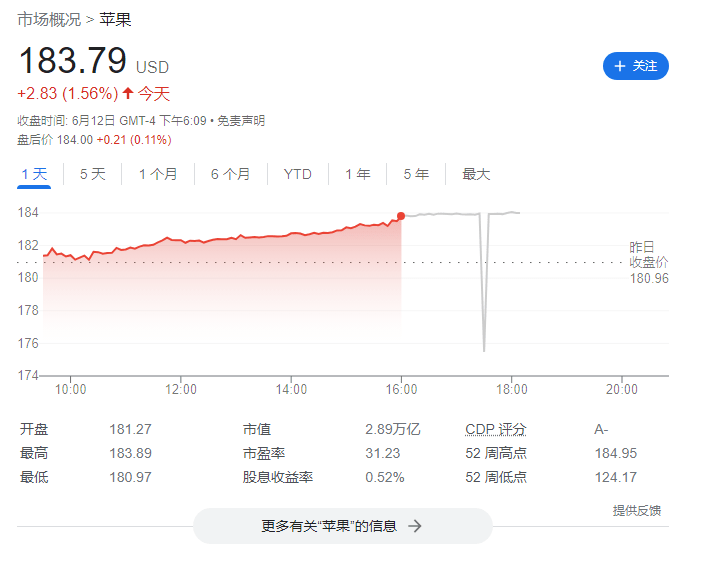Click the arrow icon in more info button

click(414, 526)
